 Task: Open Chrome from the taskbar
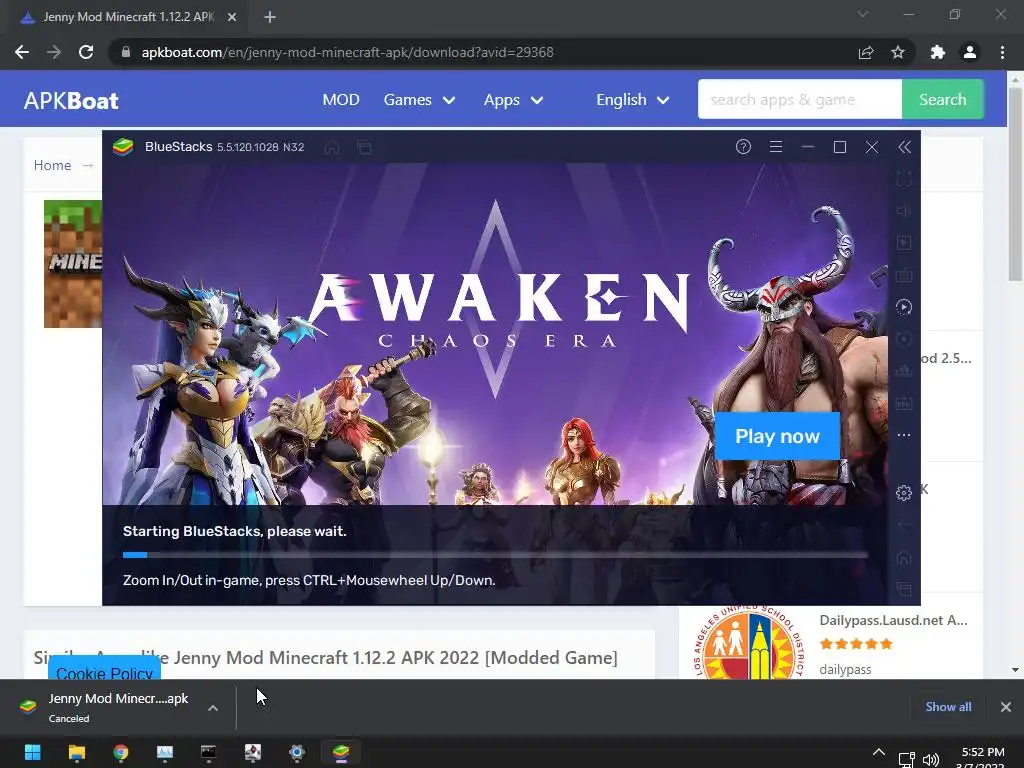coord(121,752)
